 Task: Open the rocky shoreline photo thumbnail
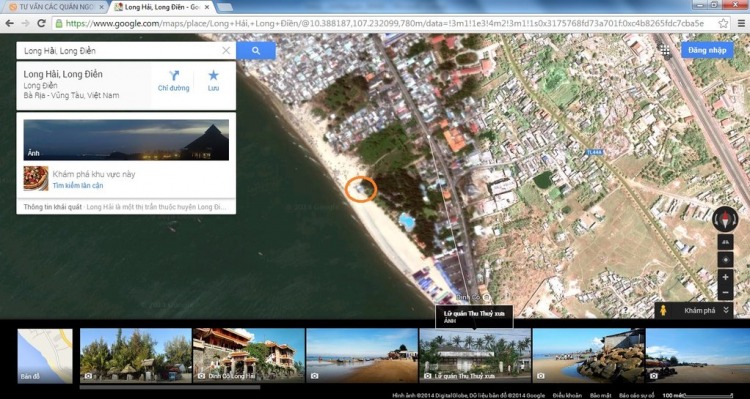pos(588,355)
